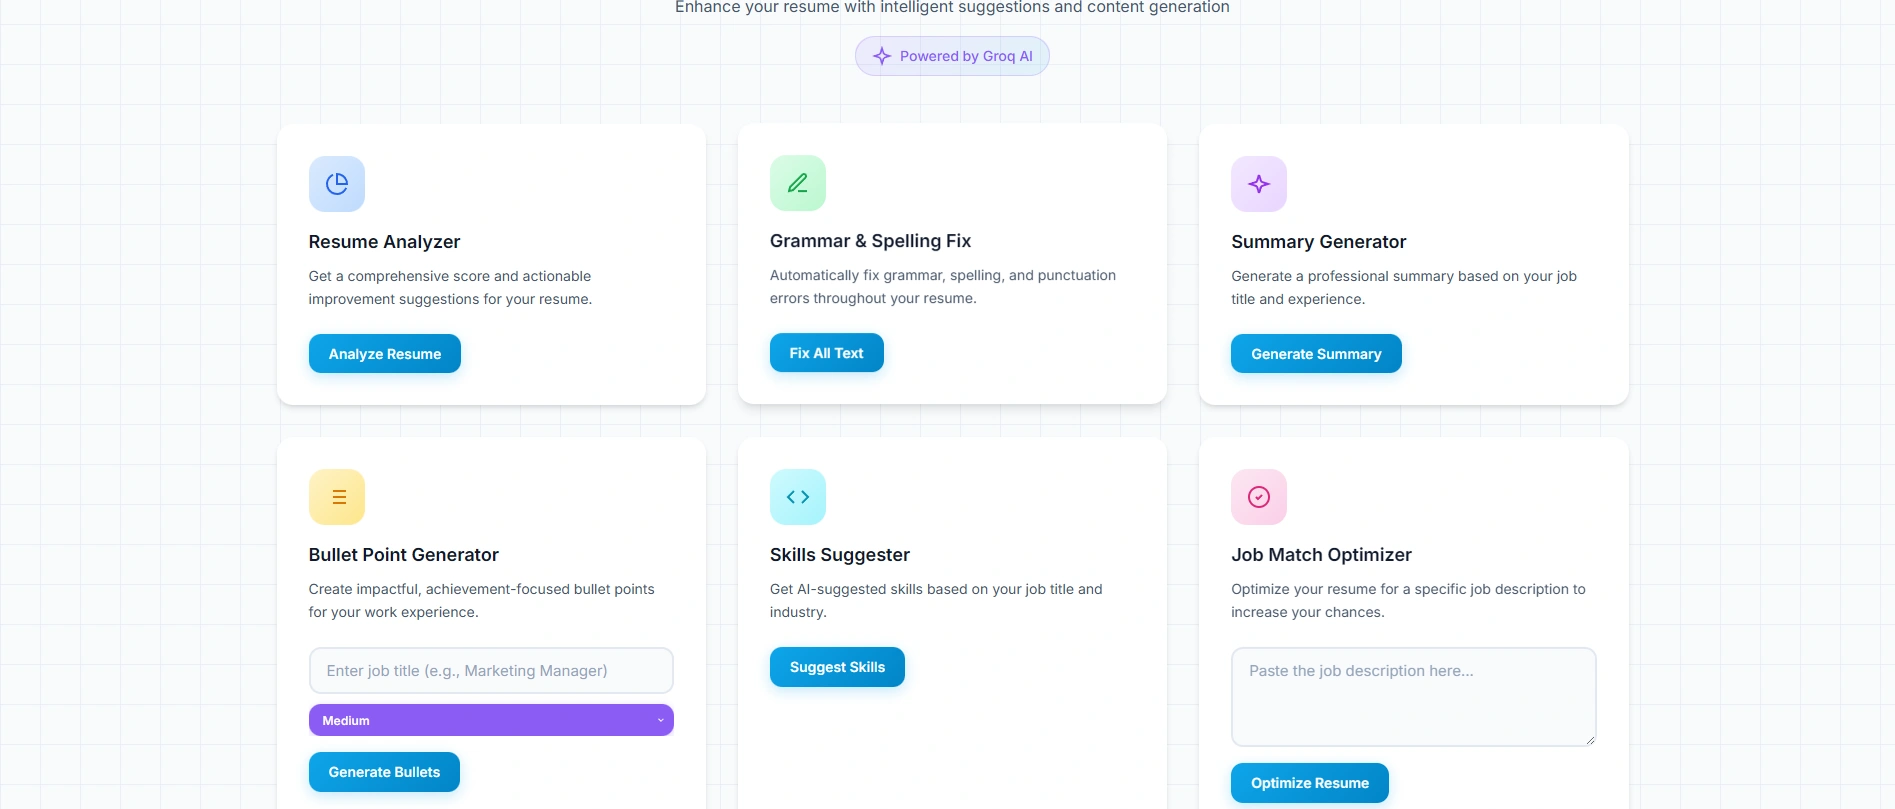Click the Analyze Resume button

point(384,353)
